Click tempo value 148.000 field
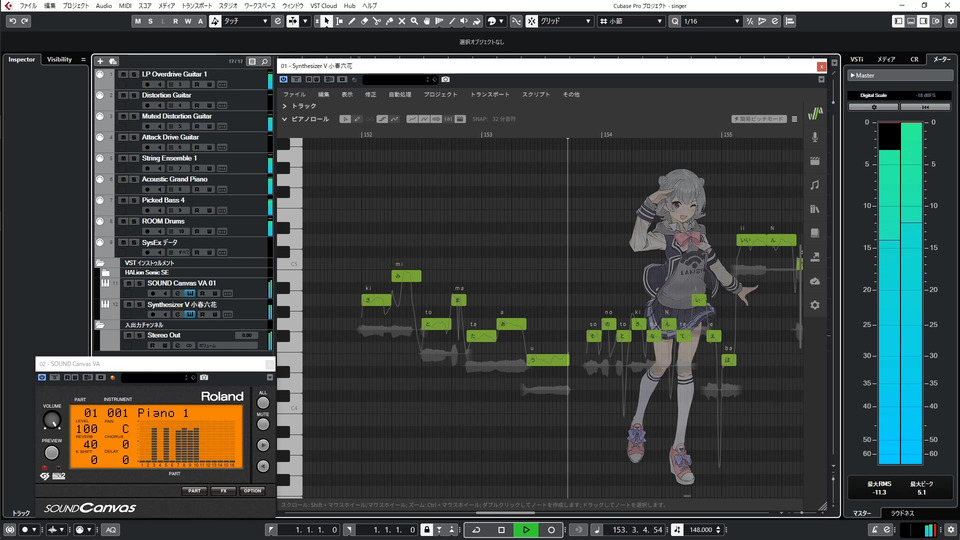This screenshot has width=960, height=540. pos(701,530)
